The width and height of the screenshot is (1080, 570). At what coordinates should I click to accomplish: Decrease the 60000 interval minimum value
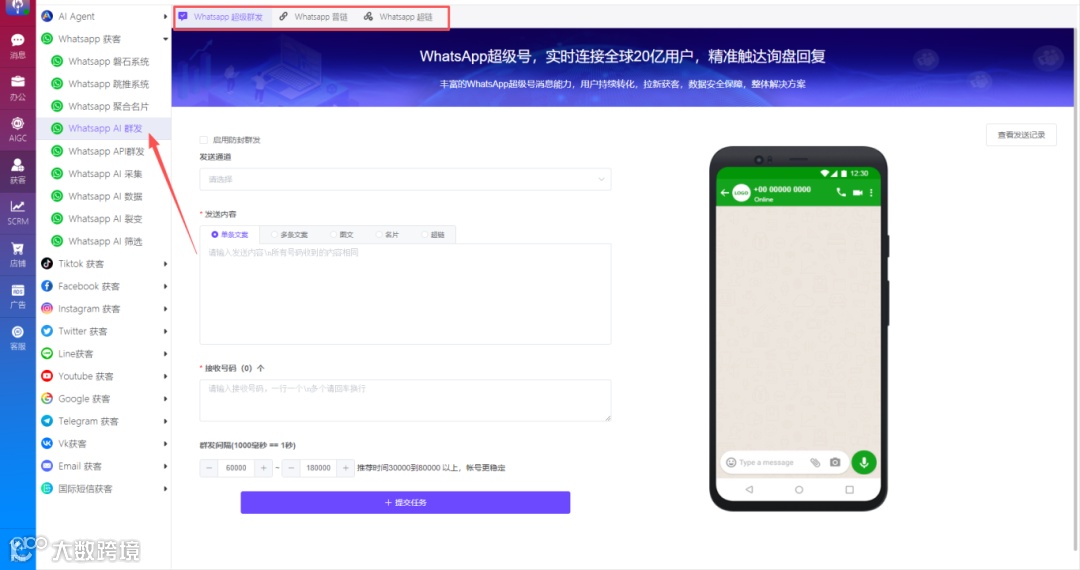click(209, 468)
